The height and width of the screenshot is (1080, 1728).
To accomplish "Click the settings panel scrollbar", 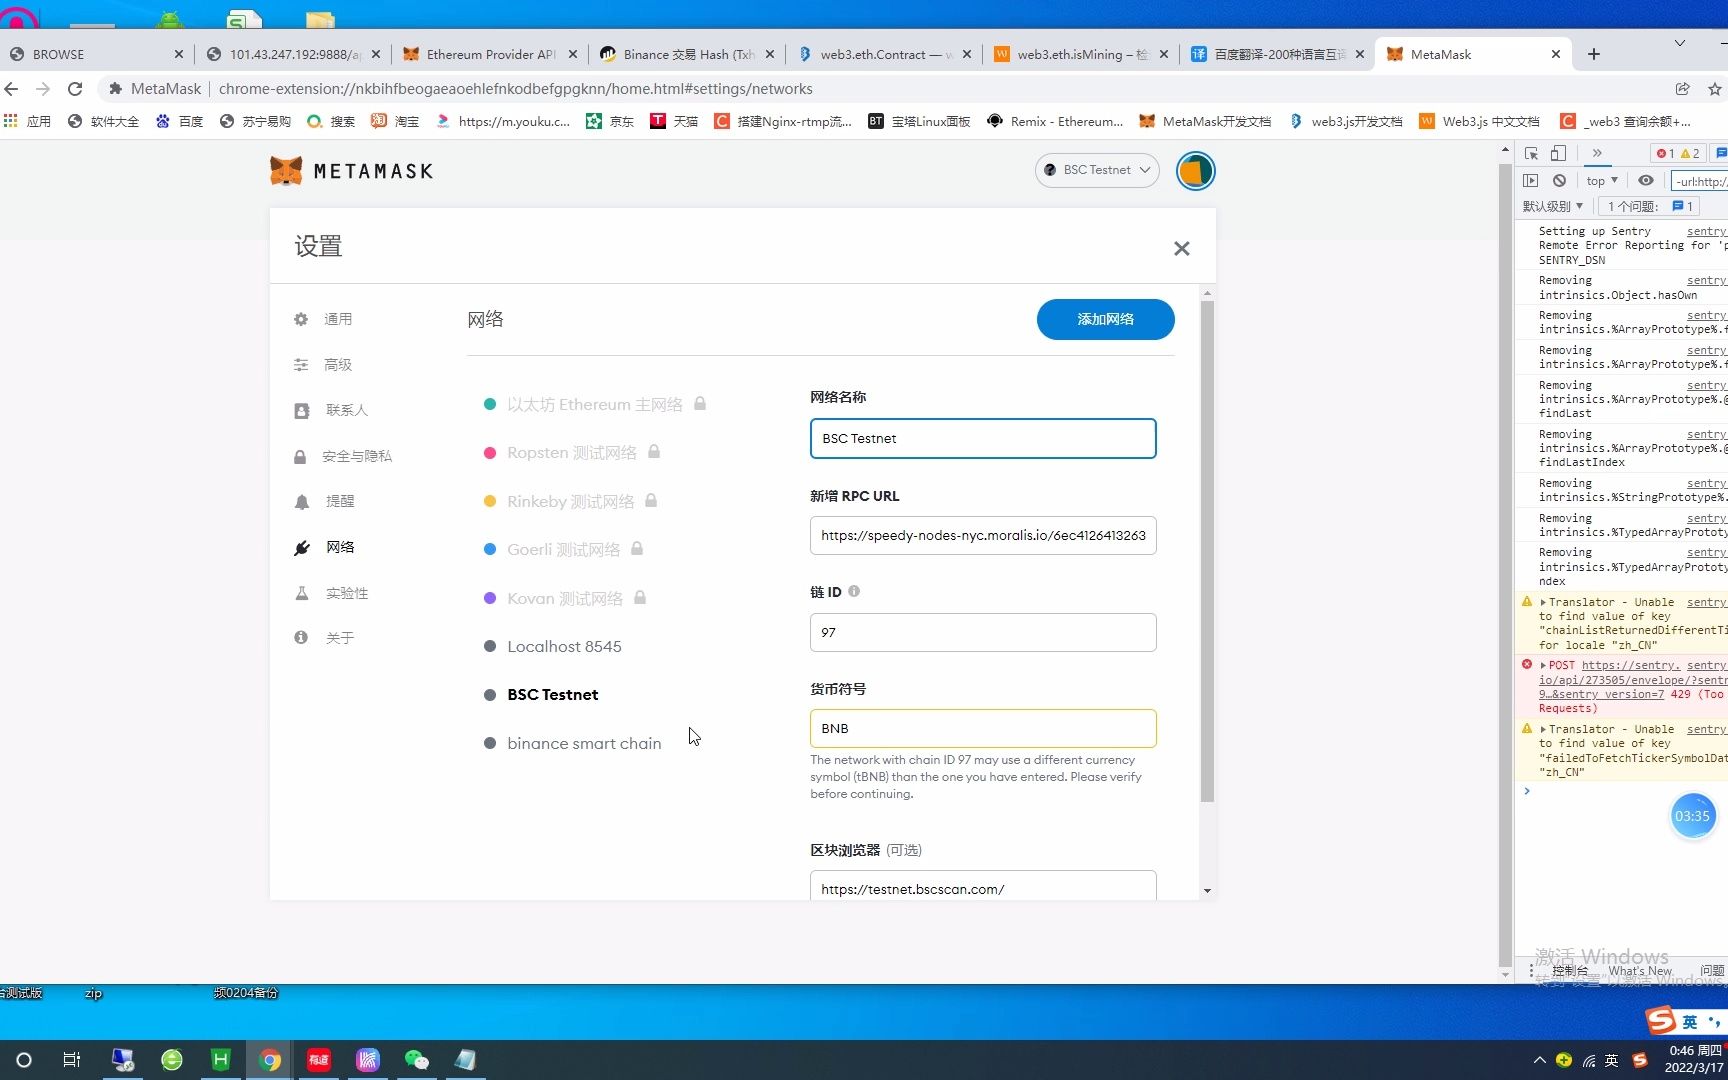I will [1207, 550].
